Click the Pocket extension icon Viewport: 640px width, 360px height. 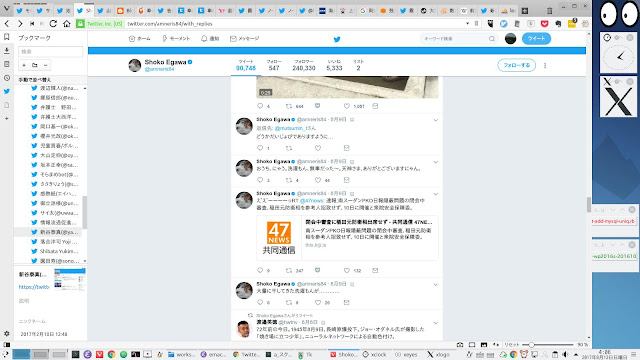pyautogui.click(x=544, y=24)
